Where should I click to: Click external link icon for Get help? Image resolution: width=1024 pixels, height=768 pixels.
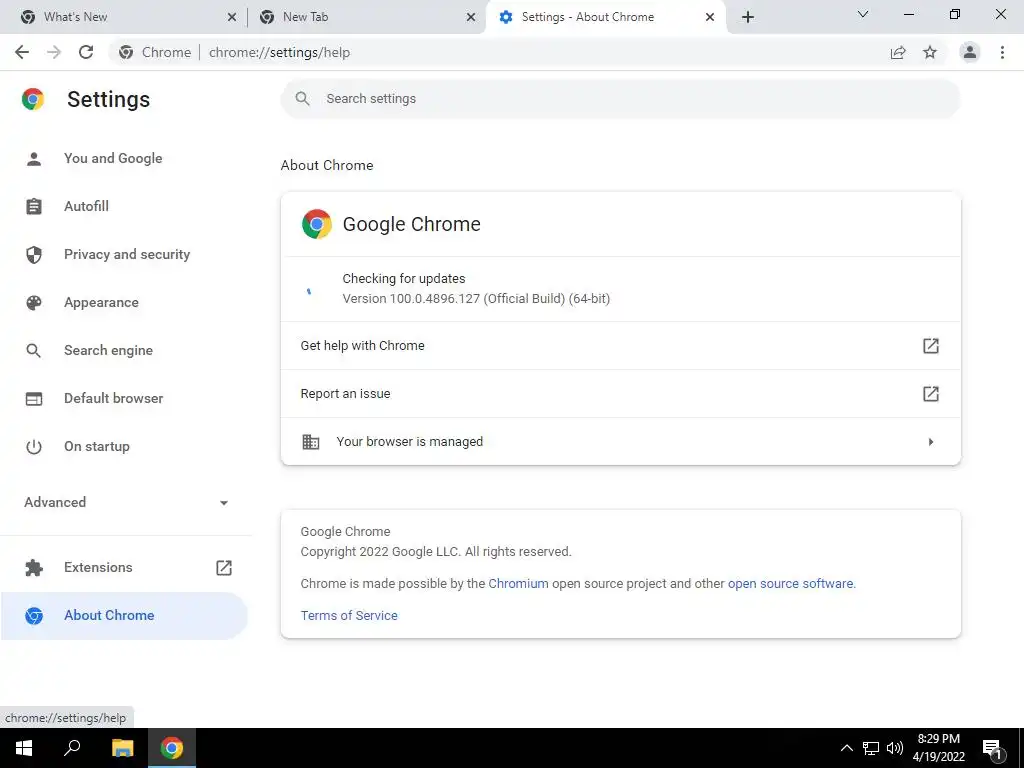pyautogui.click(x=931, y=345)
